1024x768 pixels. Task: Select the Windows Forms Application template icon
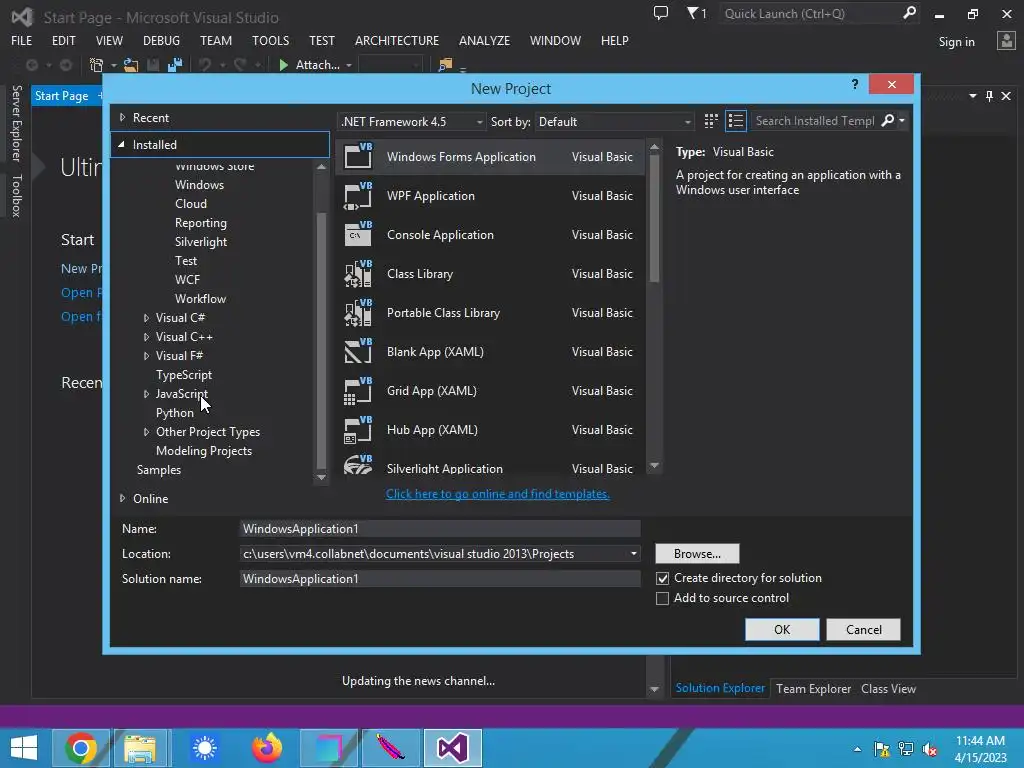pyautogui.click(x=358, y=156)
